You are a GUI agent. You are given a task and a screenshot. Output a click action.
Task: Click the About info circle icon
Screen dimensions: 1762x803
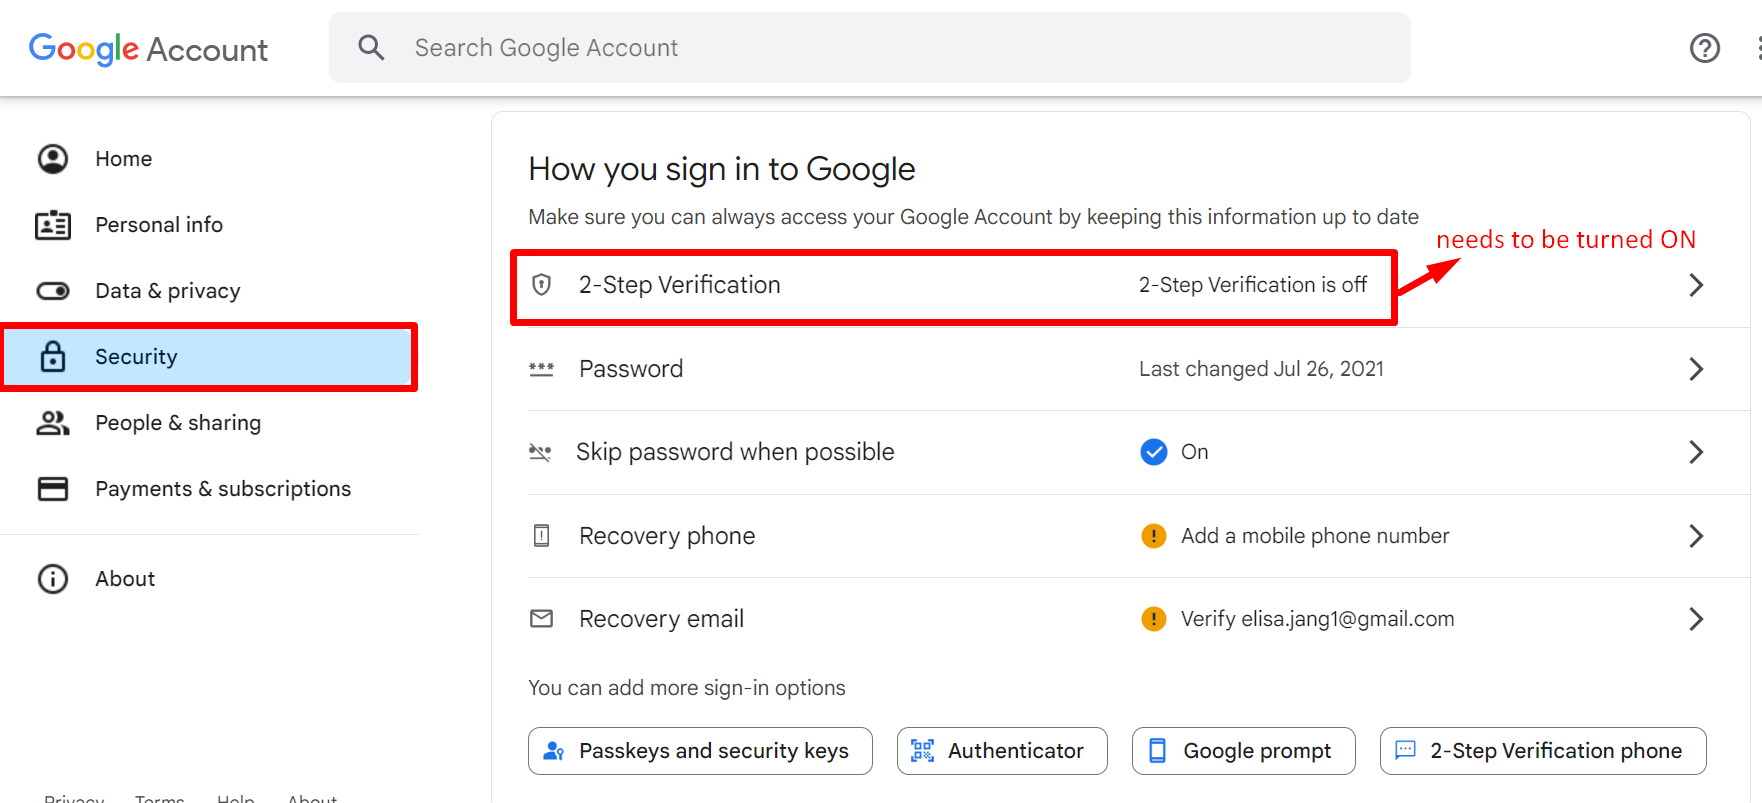53,579
